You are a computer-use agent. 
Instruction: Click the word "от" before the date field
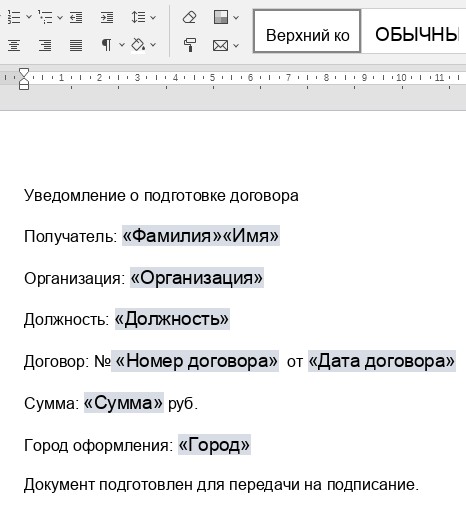(295, 362)
